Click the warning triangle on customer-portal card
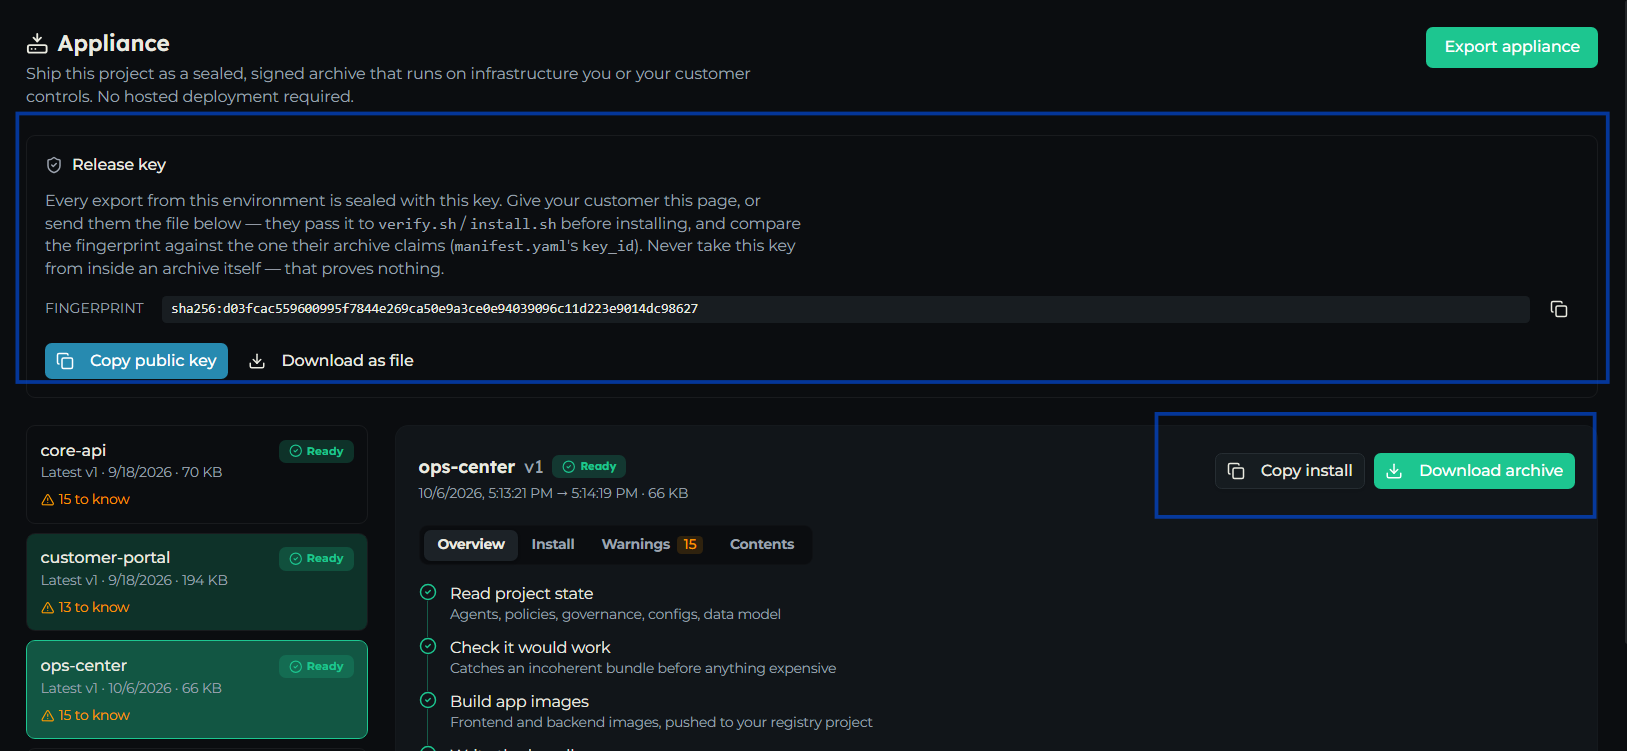The height and width of the screenshot is (751, 1627). coord(47,608)
